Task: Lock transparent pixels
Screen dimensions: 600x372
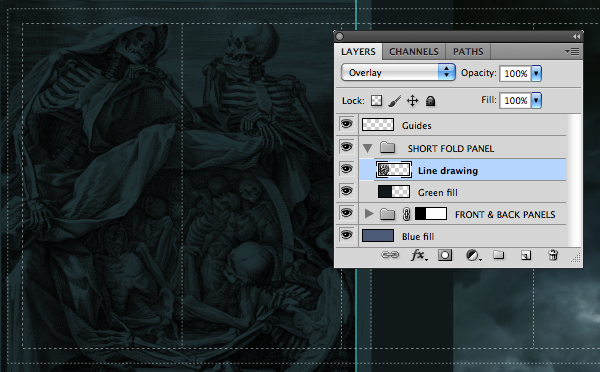Action: pos(377,101)
